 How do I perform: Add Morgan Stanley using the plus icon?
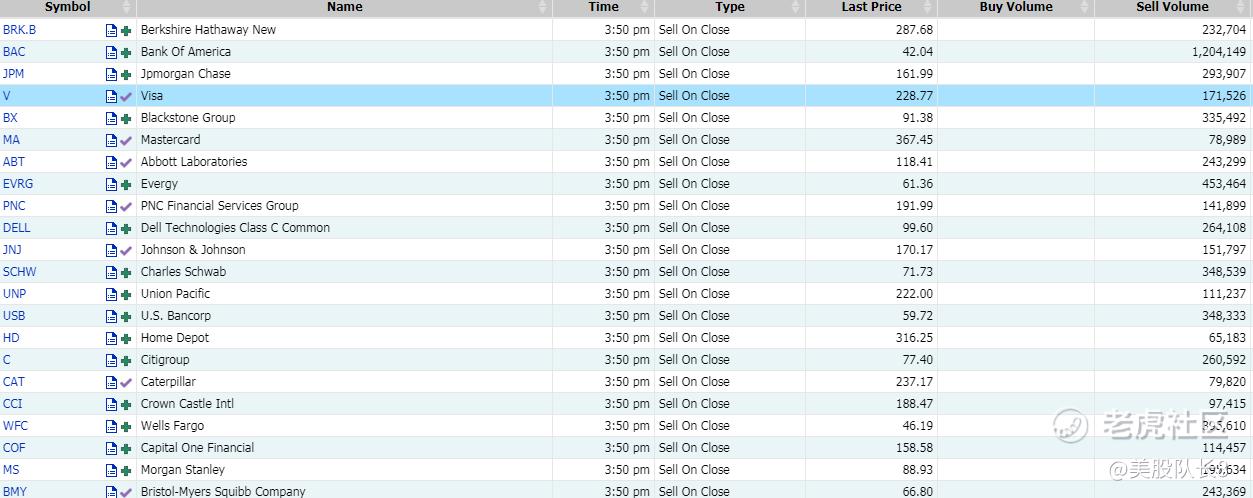tap(126, 470)
